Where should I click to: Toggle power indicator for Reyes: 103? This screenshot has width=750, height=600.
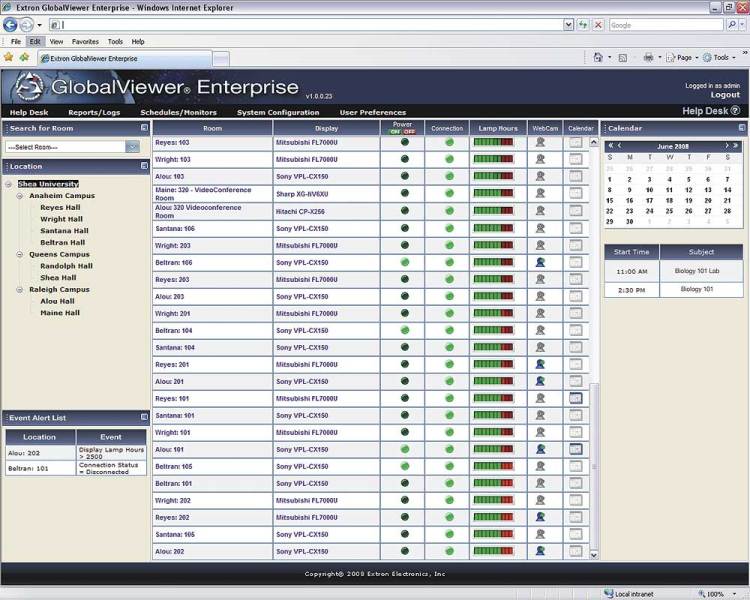click(405, 142)
